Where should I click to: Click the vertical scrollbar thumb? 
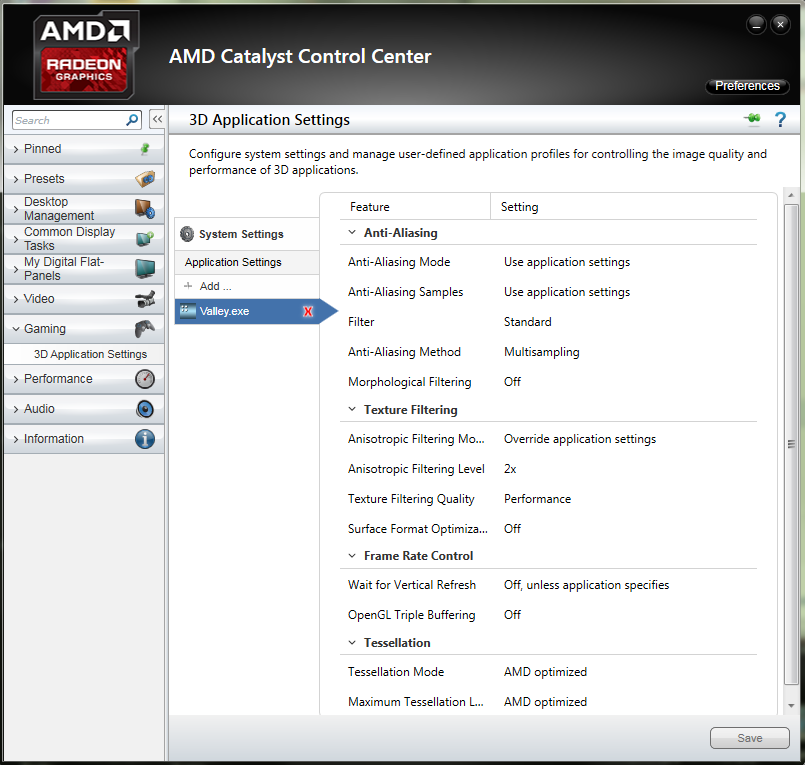click(x=791, y=444)
